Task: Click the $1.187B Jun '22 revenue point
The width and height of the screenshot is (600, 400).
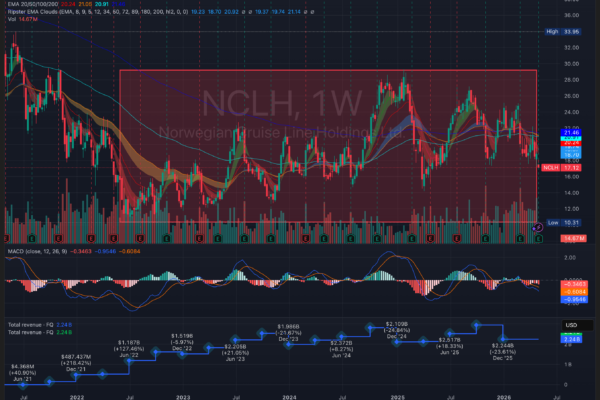Action: (129, 361)
